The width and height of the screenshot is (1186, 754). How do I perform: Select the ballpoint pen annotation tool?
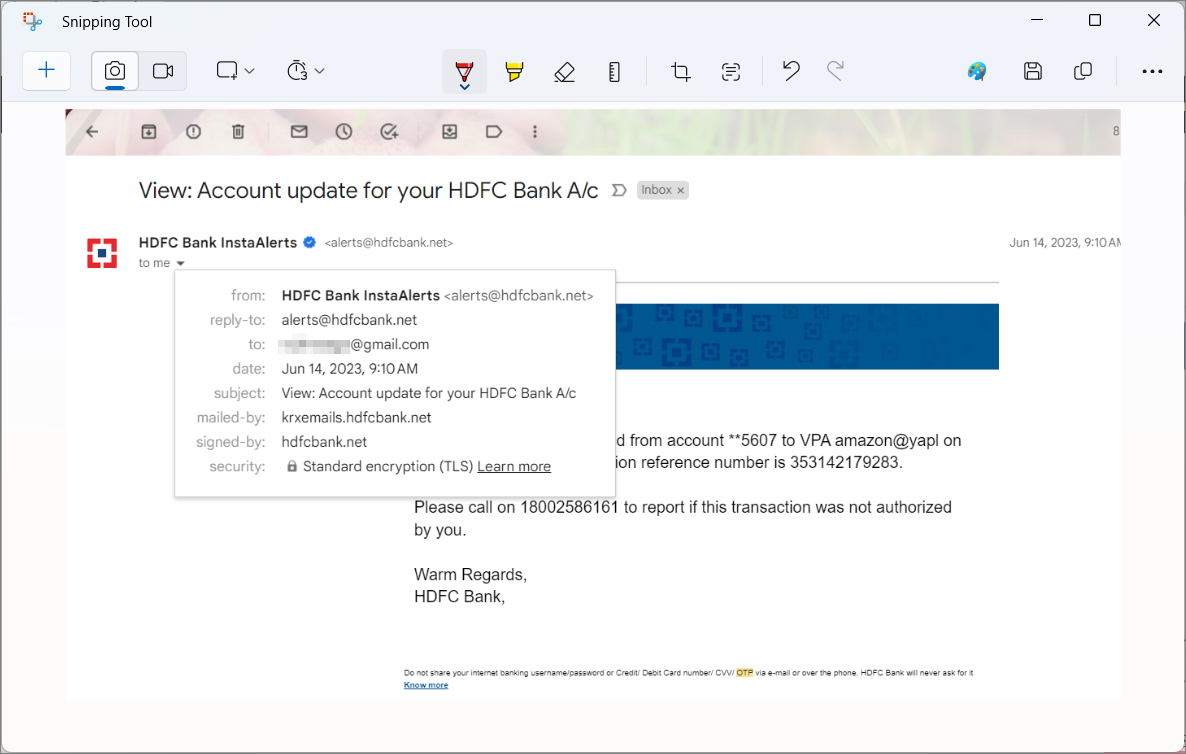coord(464,71)
